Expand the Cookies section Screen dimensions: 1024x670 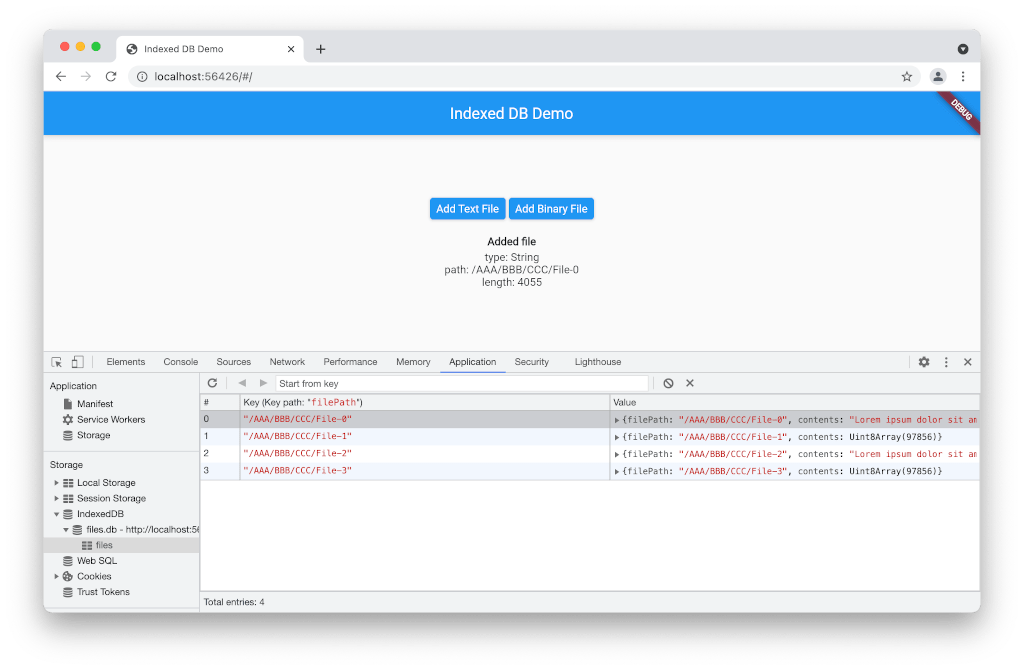pos(57,576)
